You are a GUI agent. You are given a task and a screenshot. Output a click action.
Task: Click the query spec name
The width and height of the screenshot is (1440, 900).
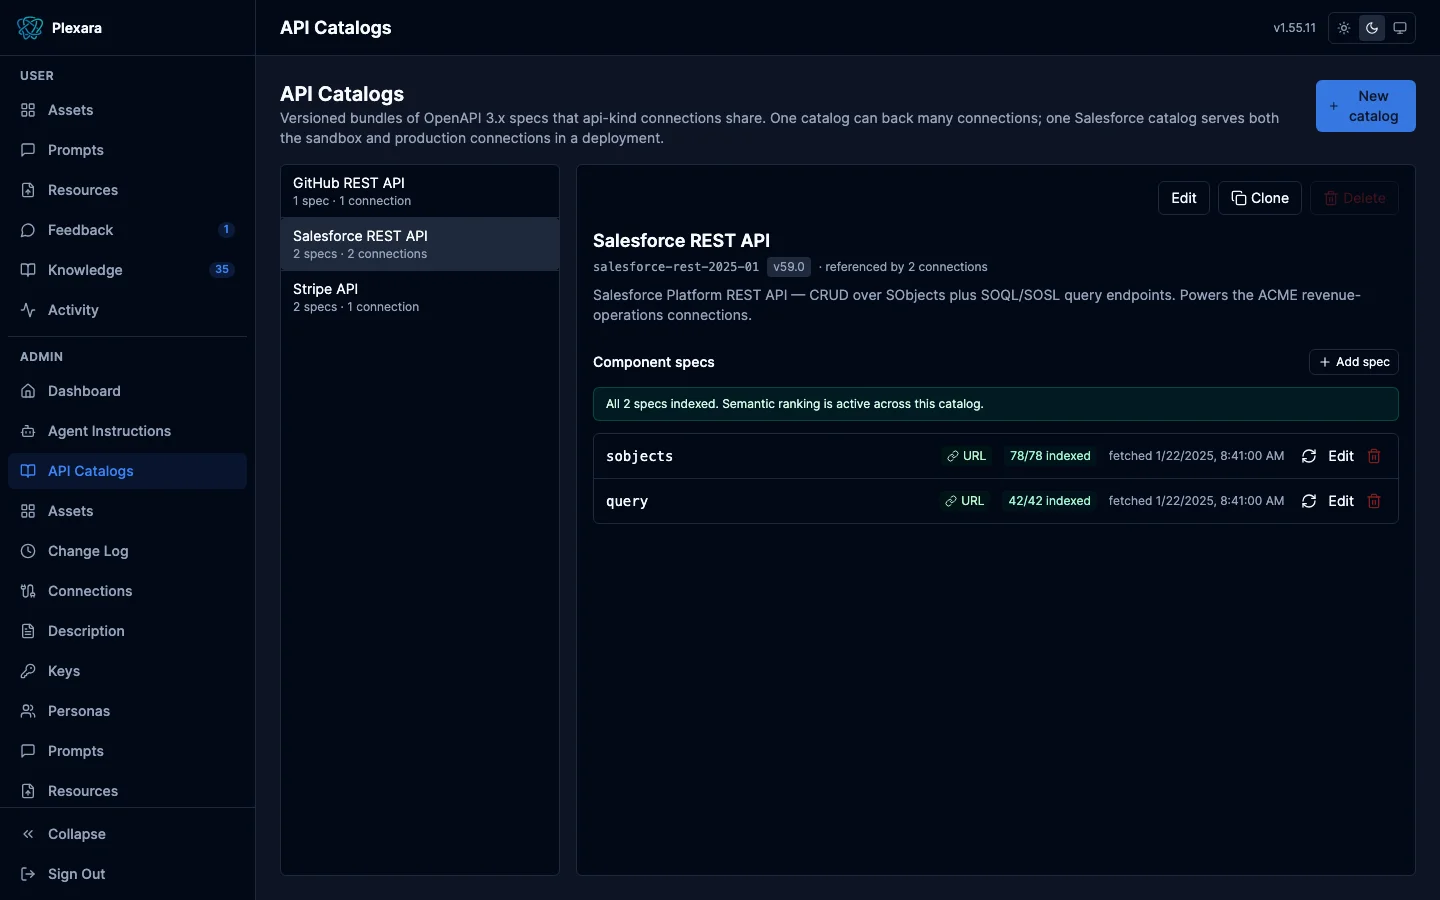coord(627,501)
